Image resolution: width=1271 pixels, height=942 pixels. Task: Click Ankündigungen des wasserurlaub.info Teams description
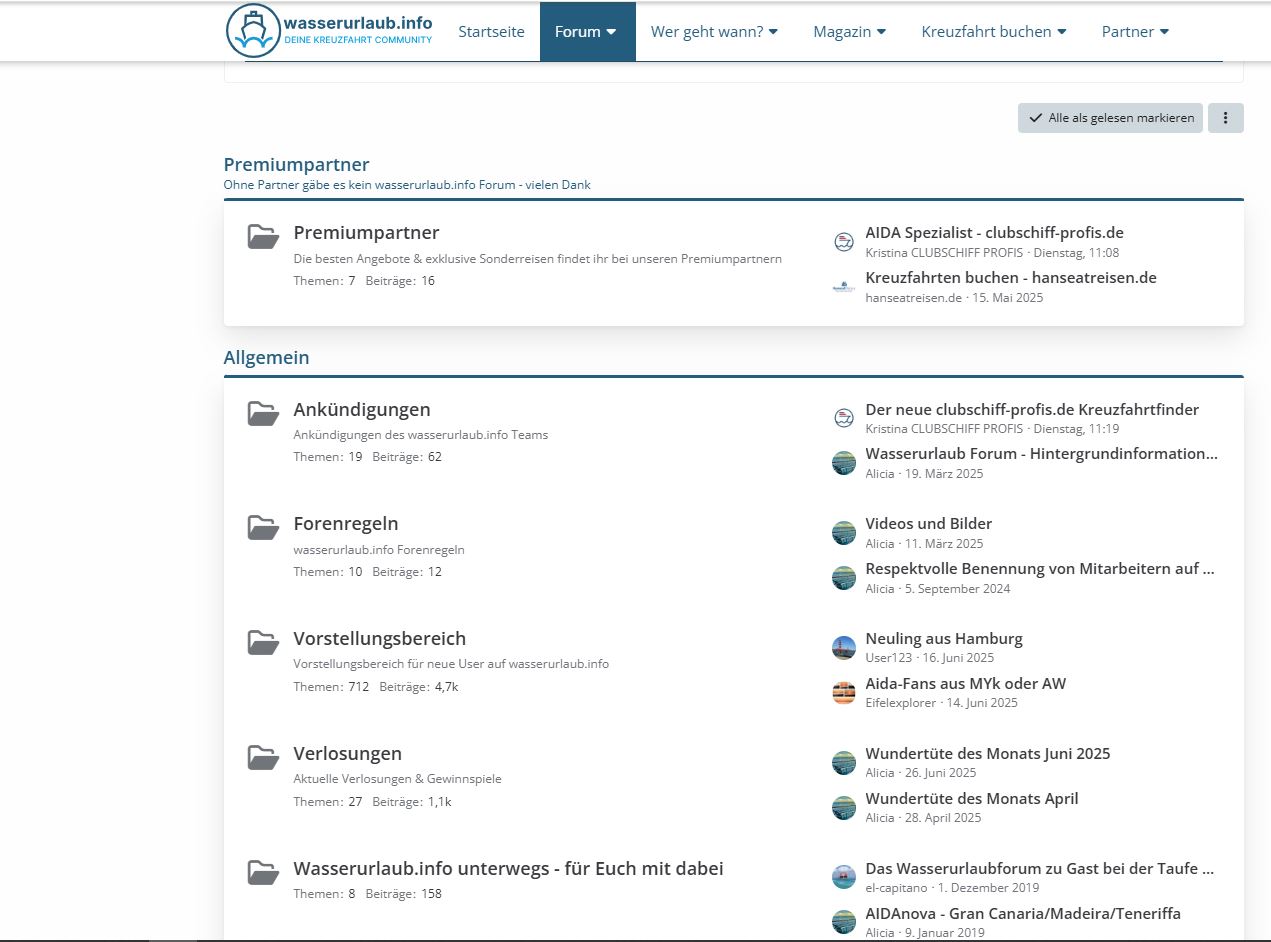[x=421, y=434]
